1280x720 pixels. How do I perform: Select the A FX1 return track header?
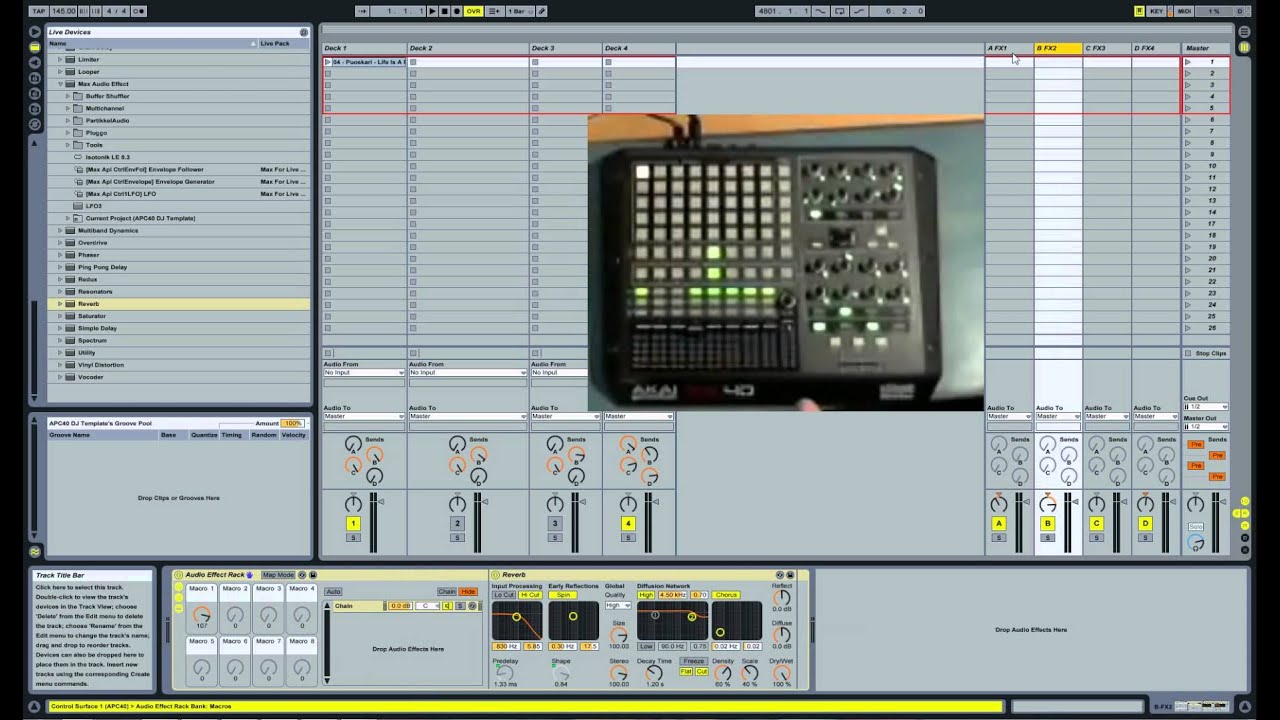click(x=1009, y=48)
